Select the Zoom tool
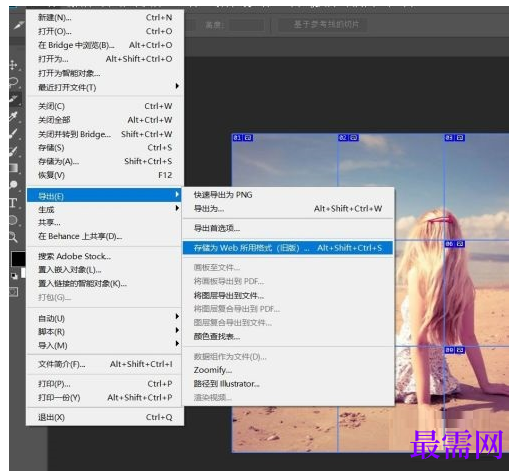This screenshot has width=522, height=476. click(x=14, y=237)
